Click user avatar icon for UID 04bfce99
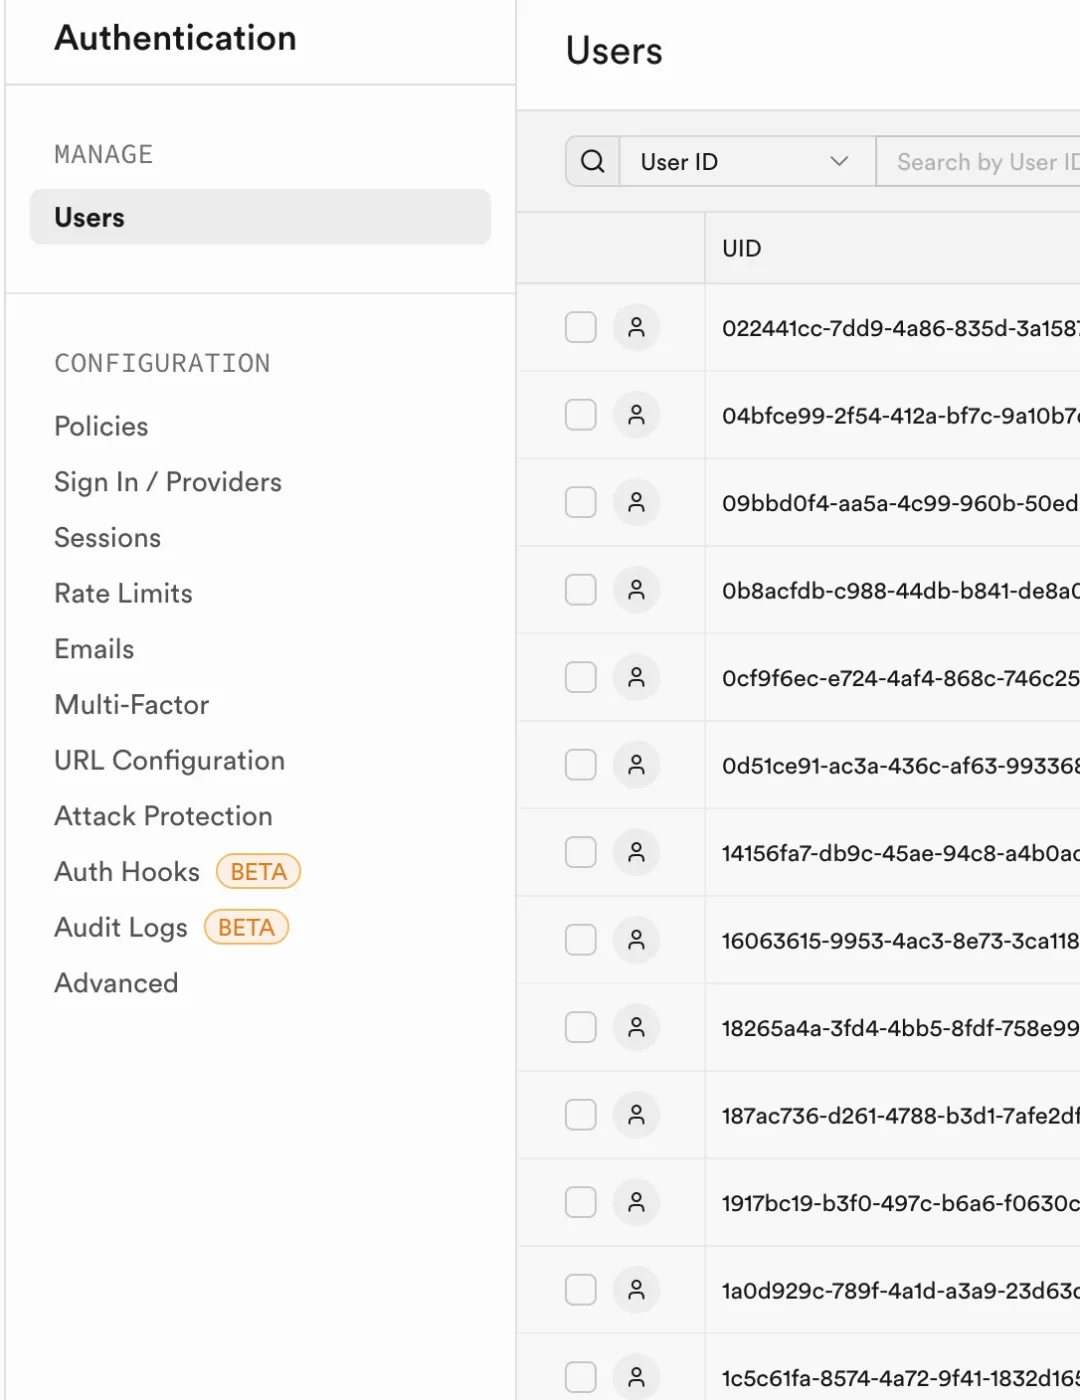 (636, 415)
